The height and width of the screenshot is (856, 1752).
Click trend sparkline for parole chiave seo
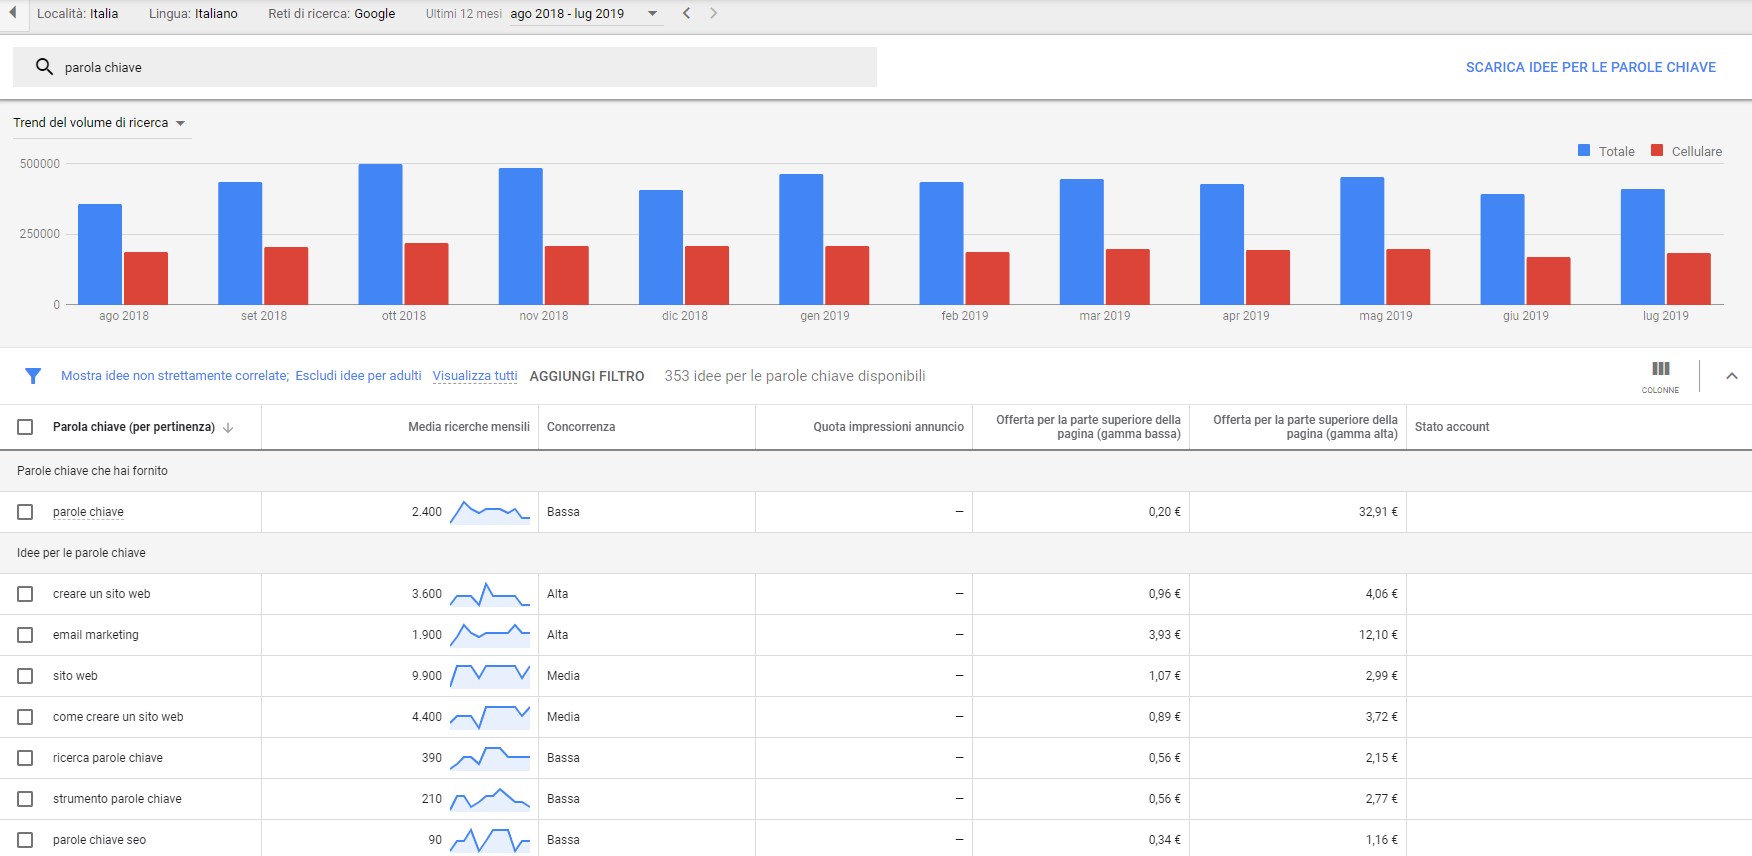(x=490, y=840)
